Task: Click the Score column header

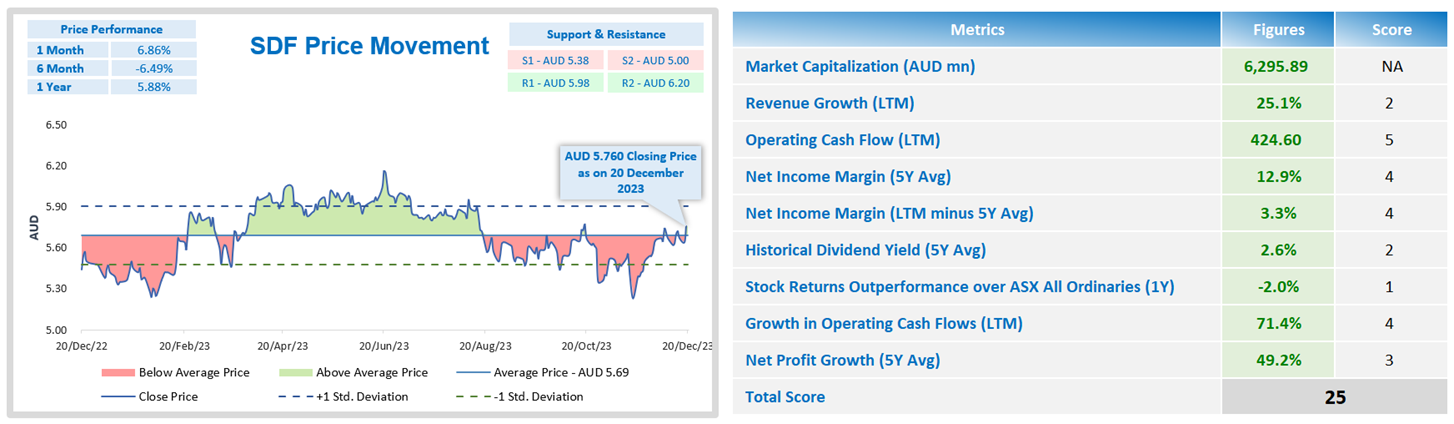Action: coord(1392,29)
